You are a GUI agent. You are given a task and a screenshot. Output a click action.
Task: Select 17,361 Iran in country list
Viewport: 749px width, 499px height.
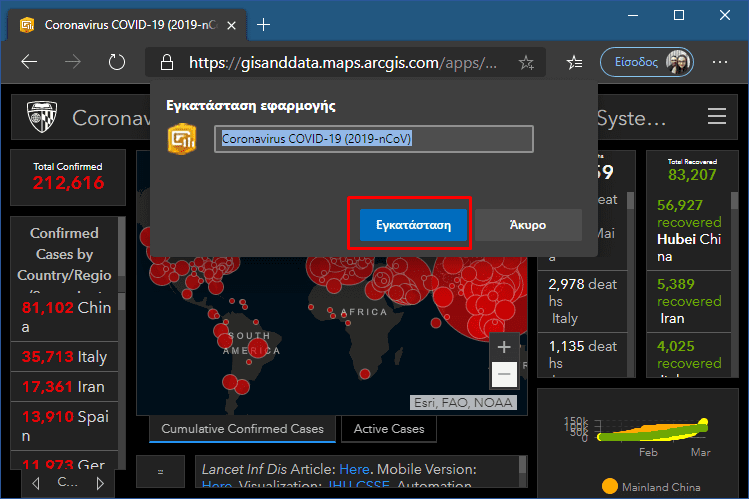click(x=64, y=387)
